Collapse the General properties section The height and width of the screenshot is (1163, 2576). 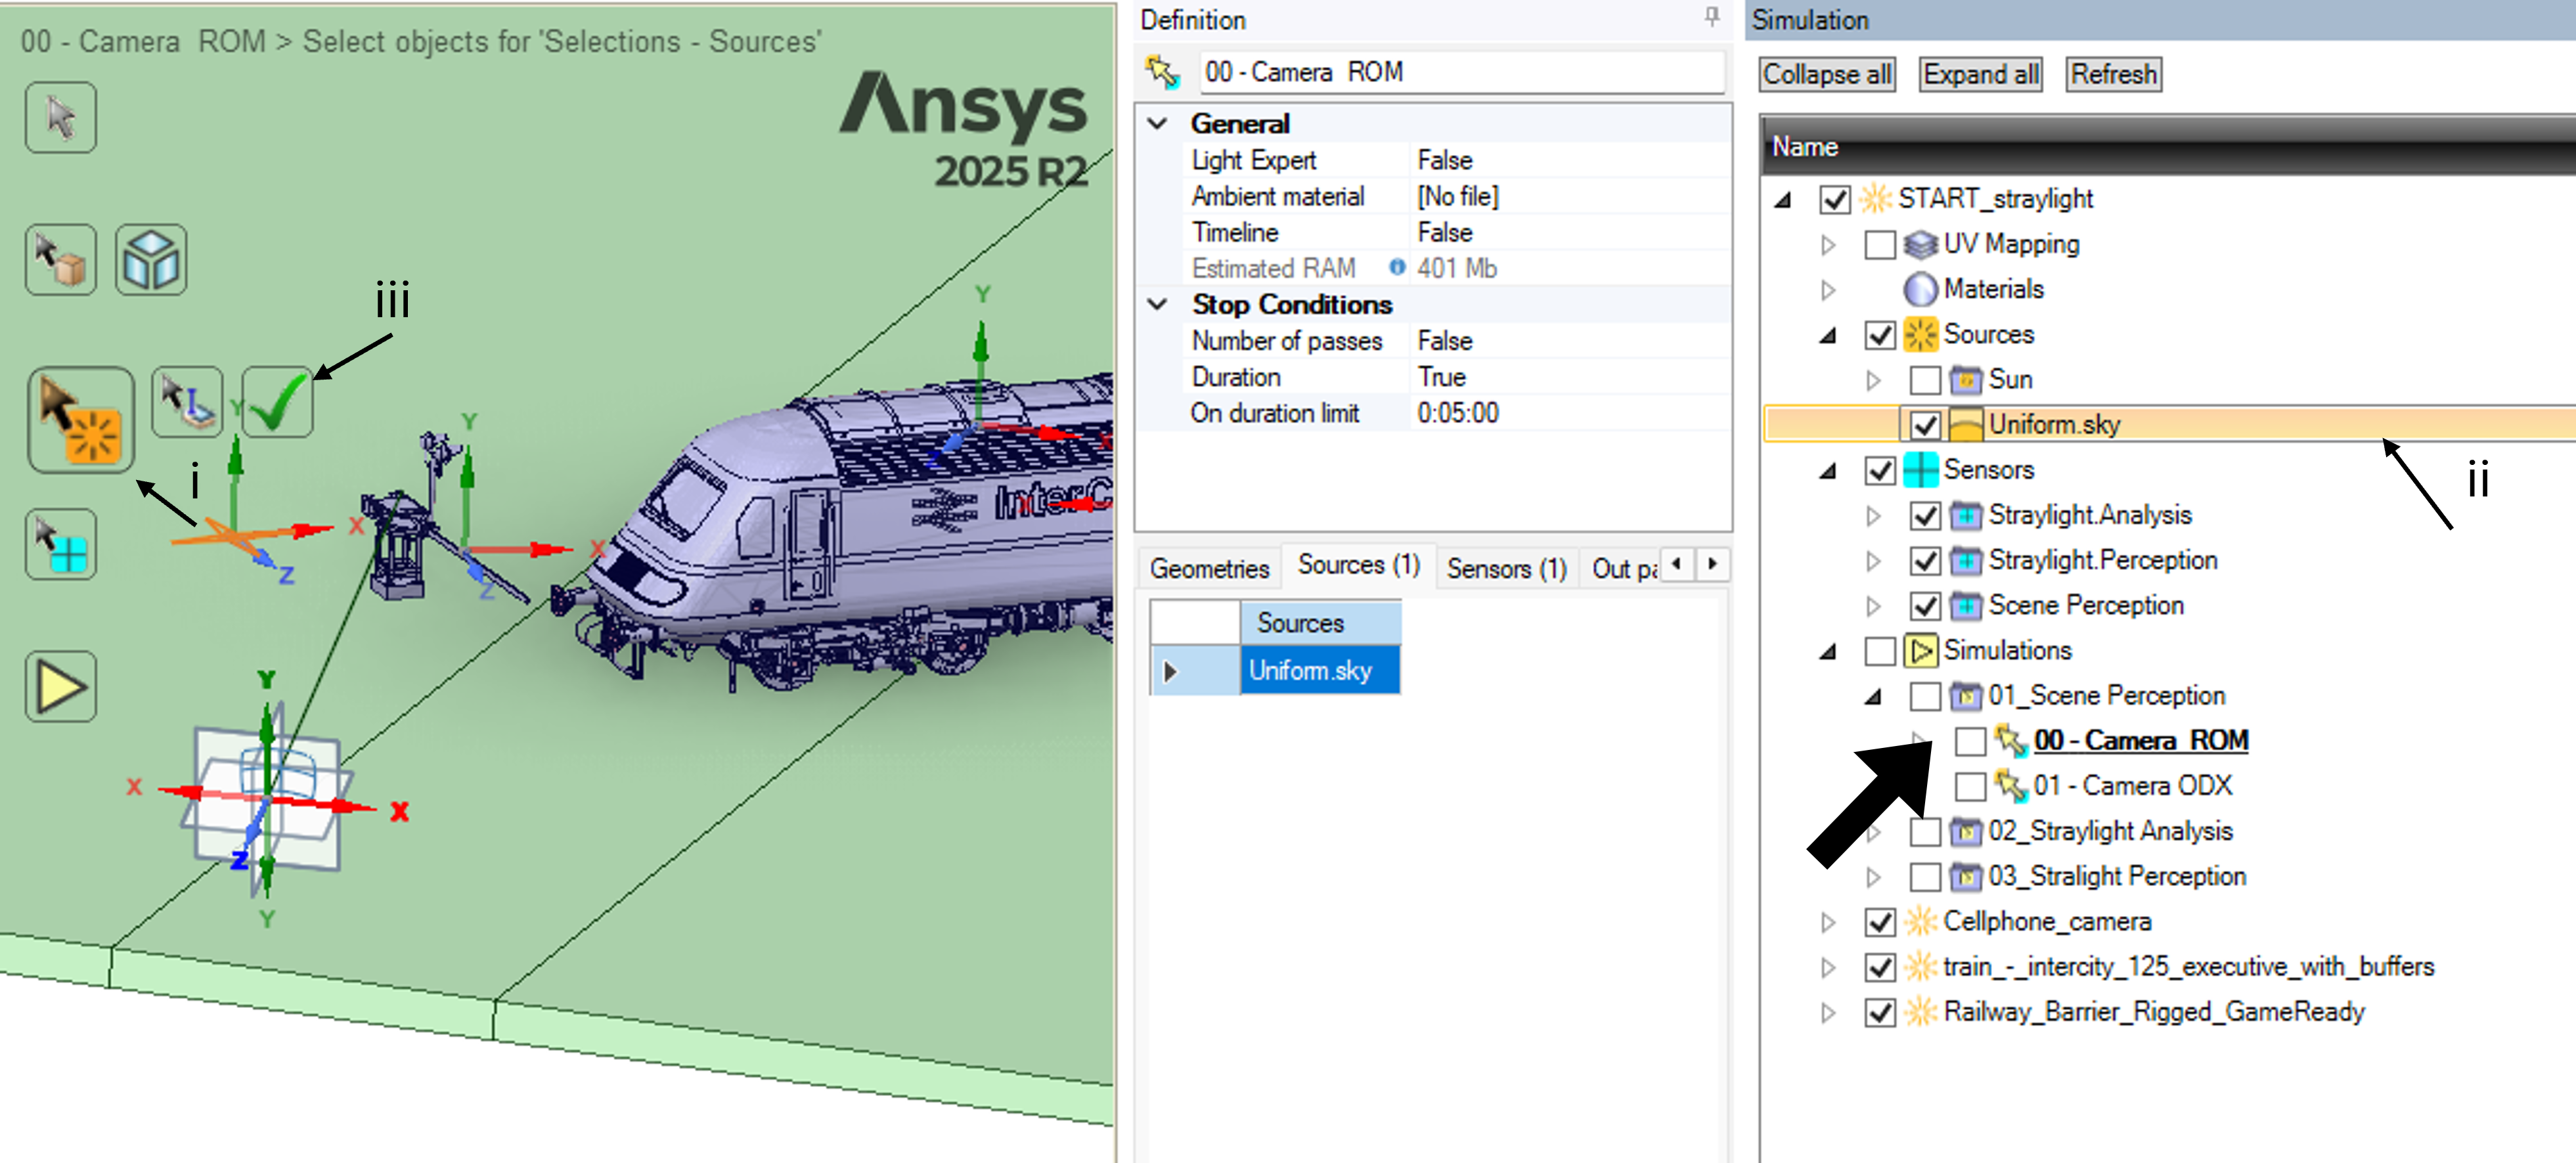pos(1158,123)
